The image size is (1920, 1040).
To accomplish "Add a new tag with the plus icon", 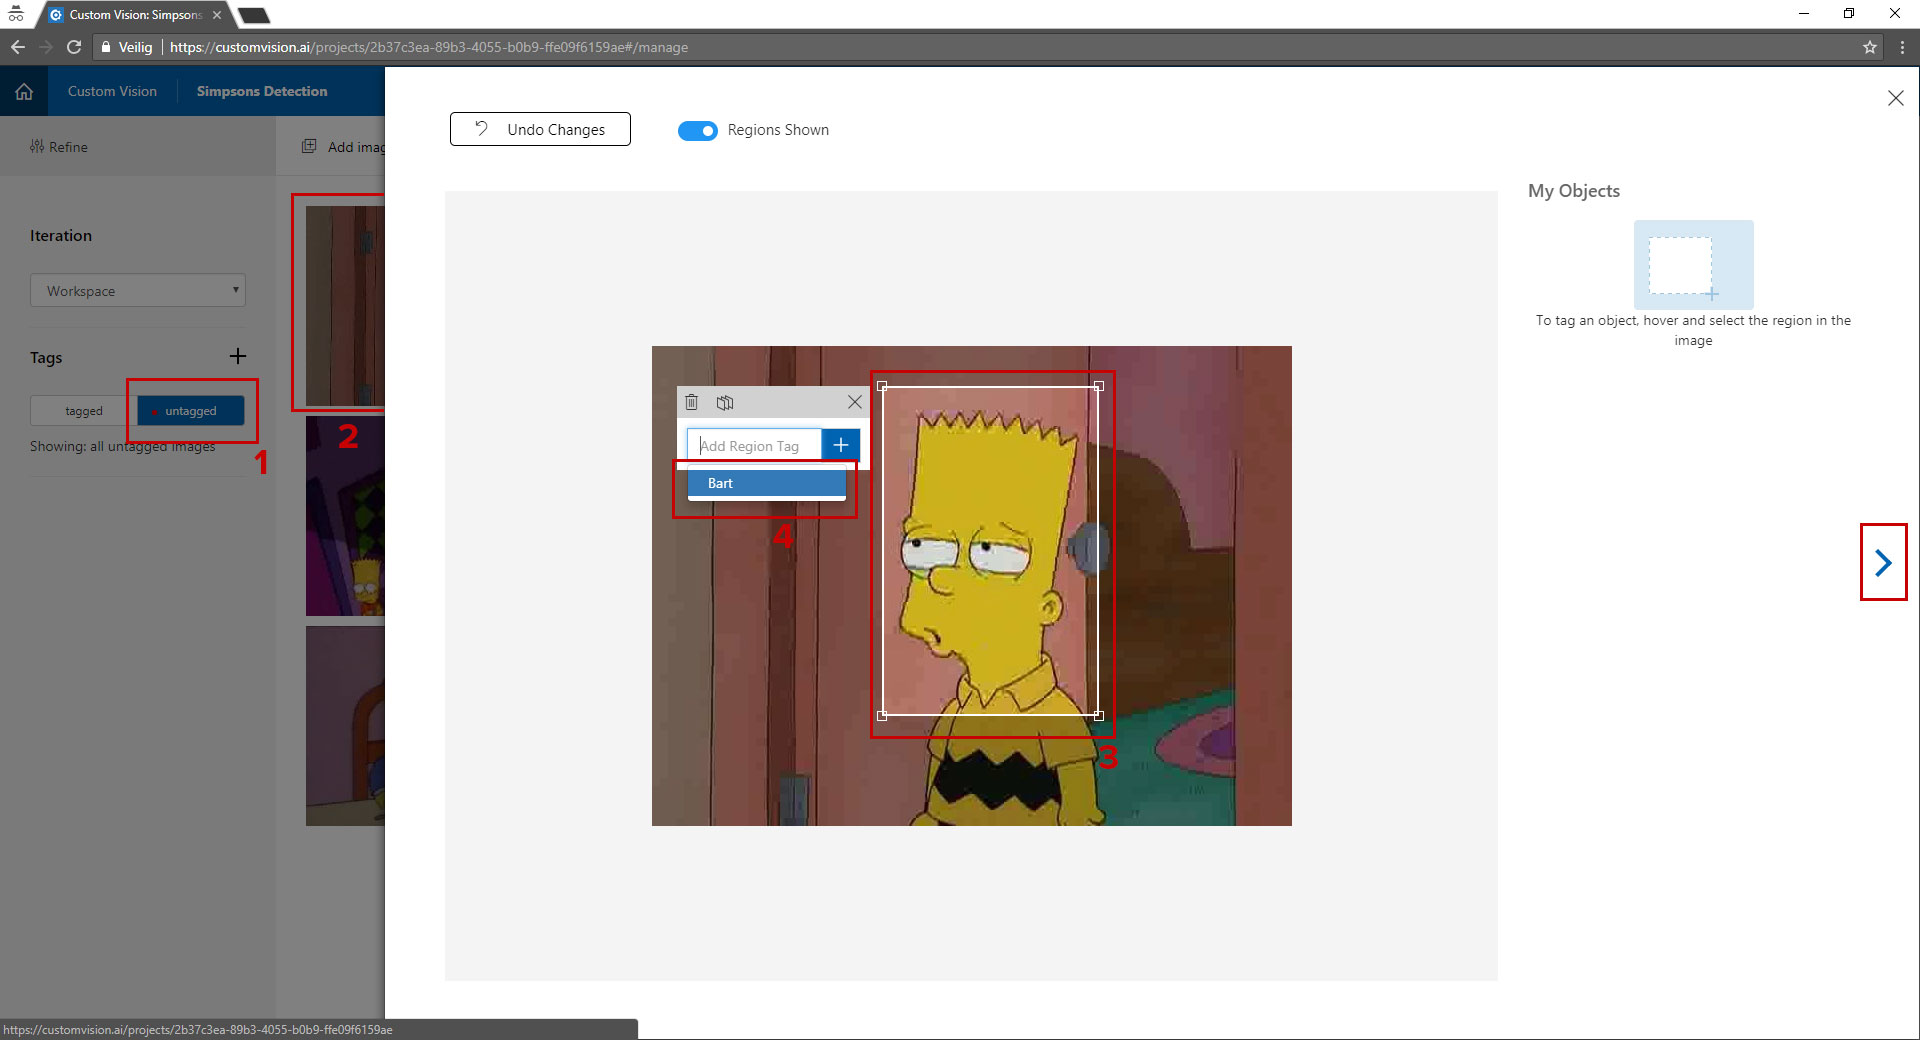I will tap(238, 356).
